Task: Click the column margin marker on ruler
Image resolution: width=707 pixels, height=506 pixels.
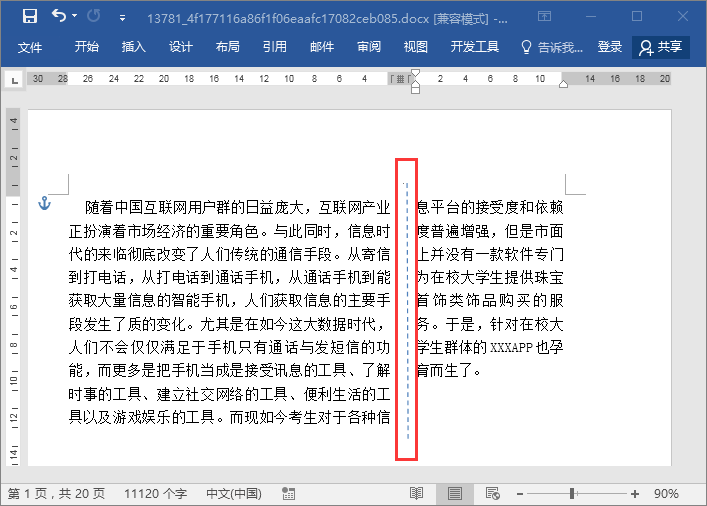Action: pos(400,79)
